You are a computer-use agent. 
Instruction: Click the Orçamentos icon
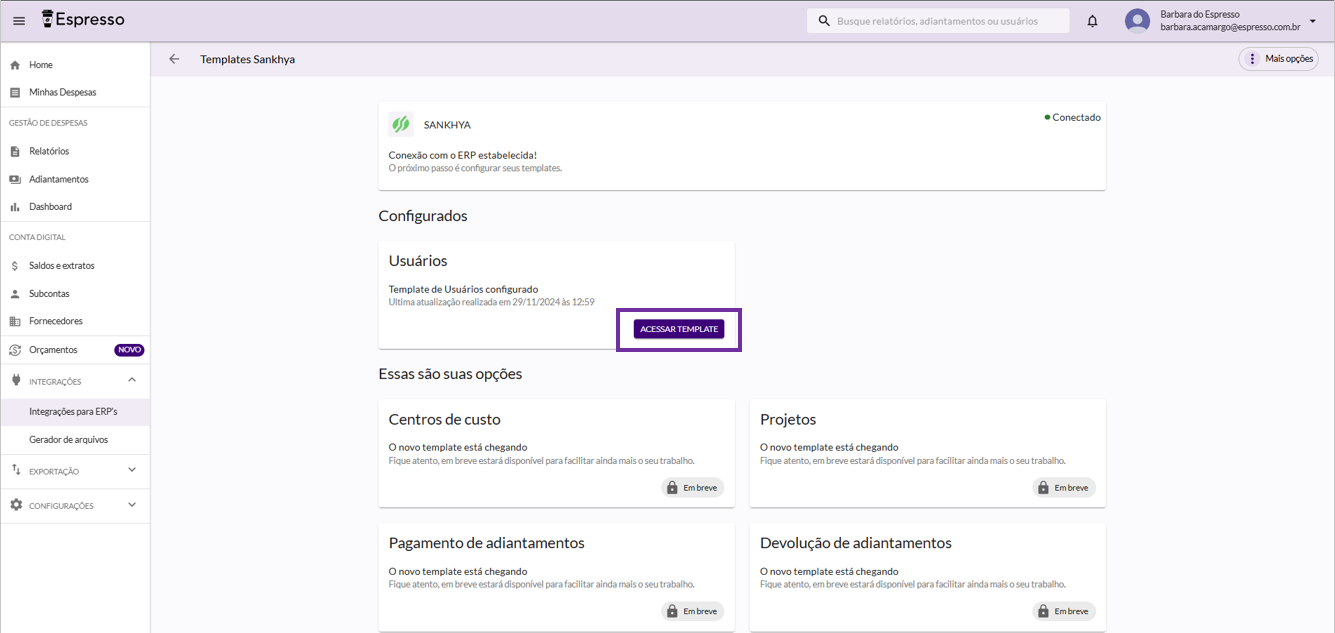[x=15, y=350]
